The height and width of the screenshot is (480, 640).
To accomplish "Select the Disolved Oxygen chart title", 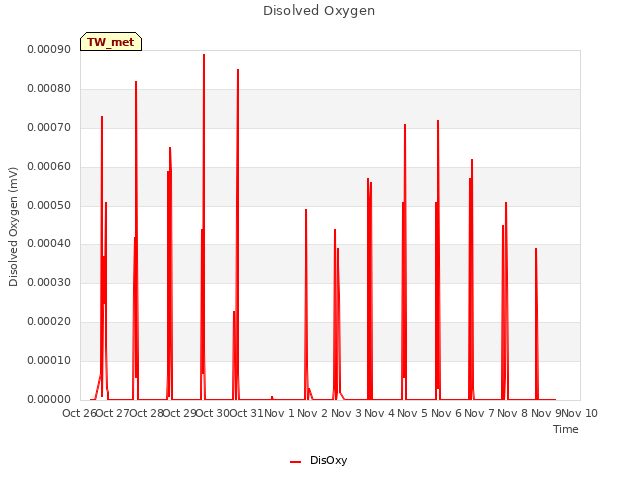I will point(319,11).
